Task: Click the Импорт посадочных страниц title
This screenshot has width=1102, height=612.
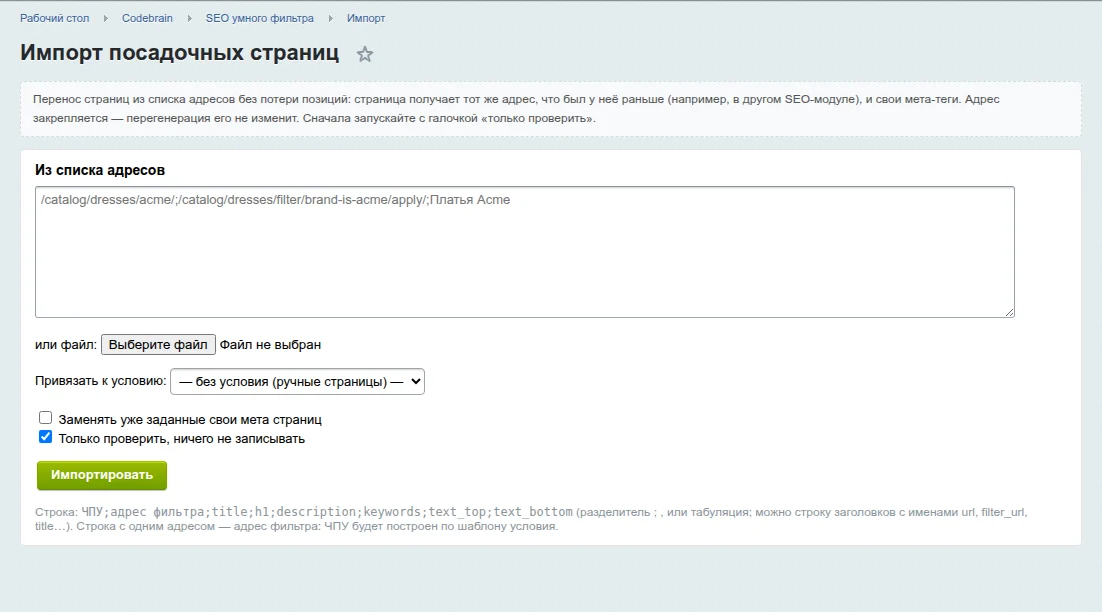Action: click(179, 53)
